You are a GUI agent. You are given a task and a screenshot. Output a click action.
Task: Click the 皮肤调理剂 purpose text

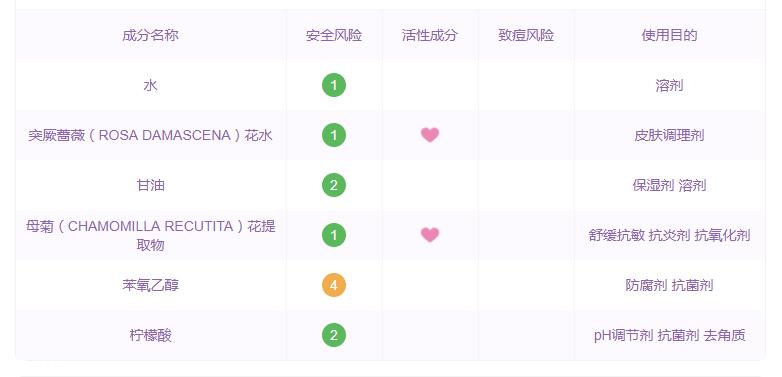[669, 136]
